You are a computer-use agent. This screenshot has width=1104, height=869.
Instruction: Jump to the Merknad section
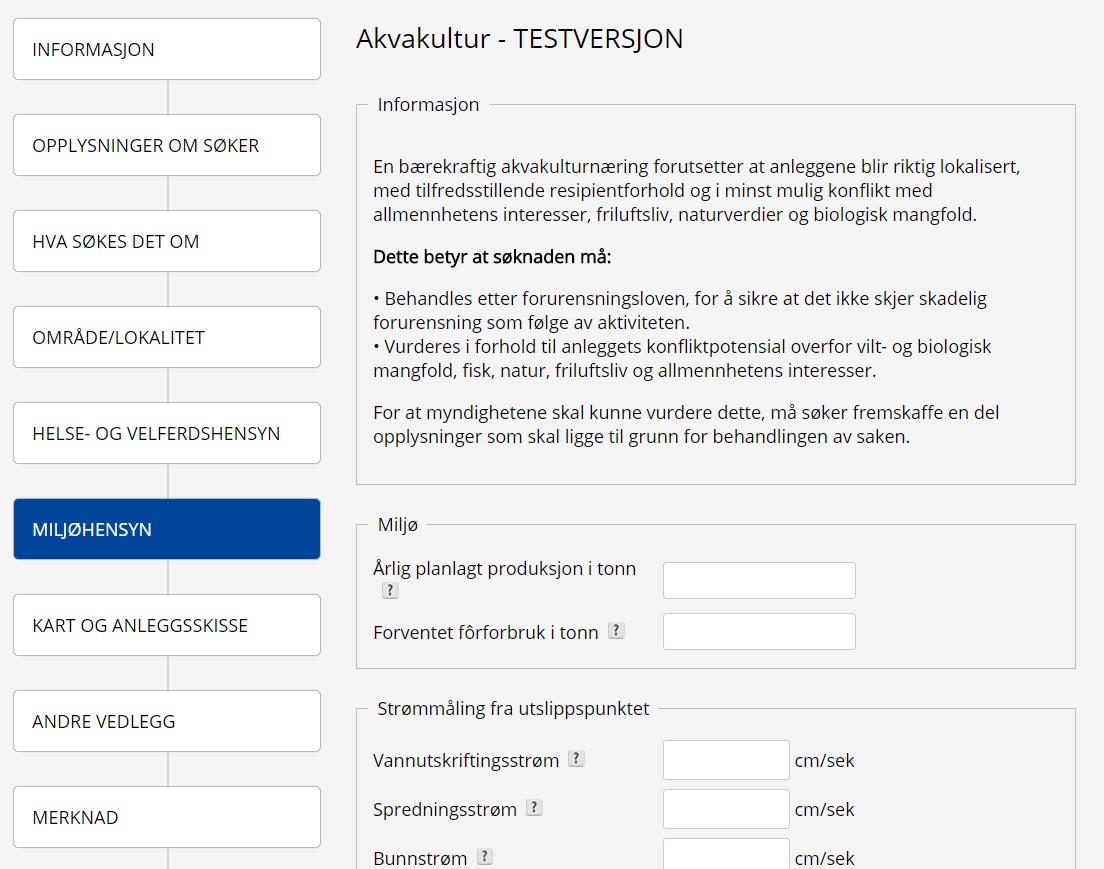pos(167,817)
